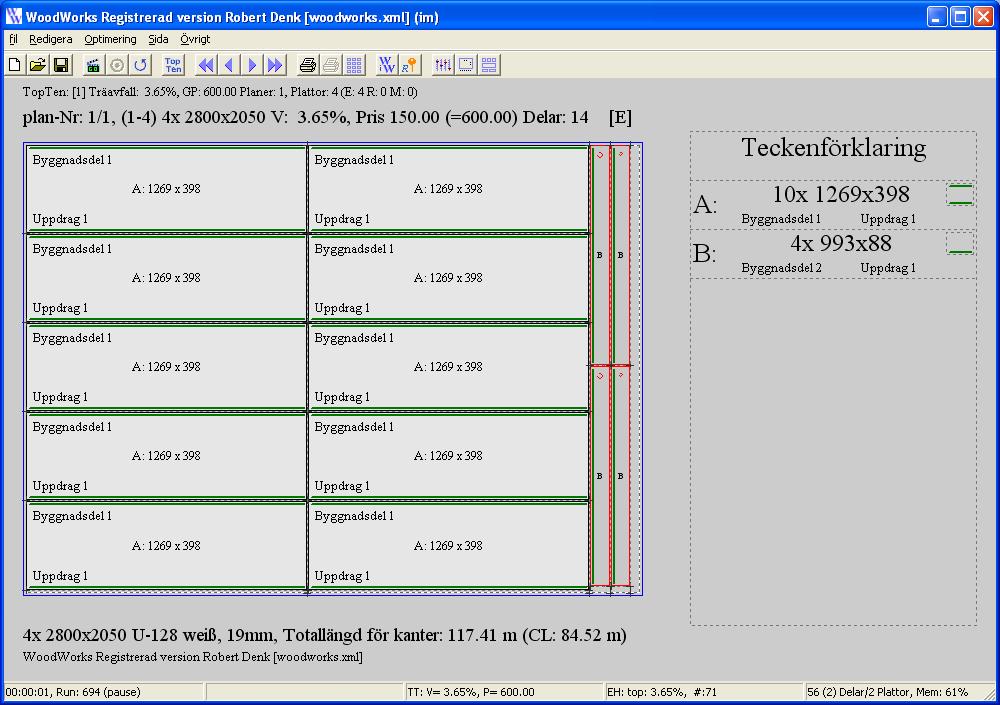Viewport: 1000px width, 705px height.
Task: Save using the floppy disk icon
Action: click(x=61, y=64)
